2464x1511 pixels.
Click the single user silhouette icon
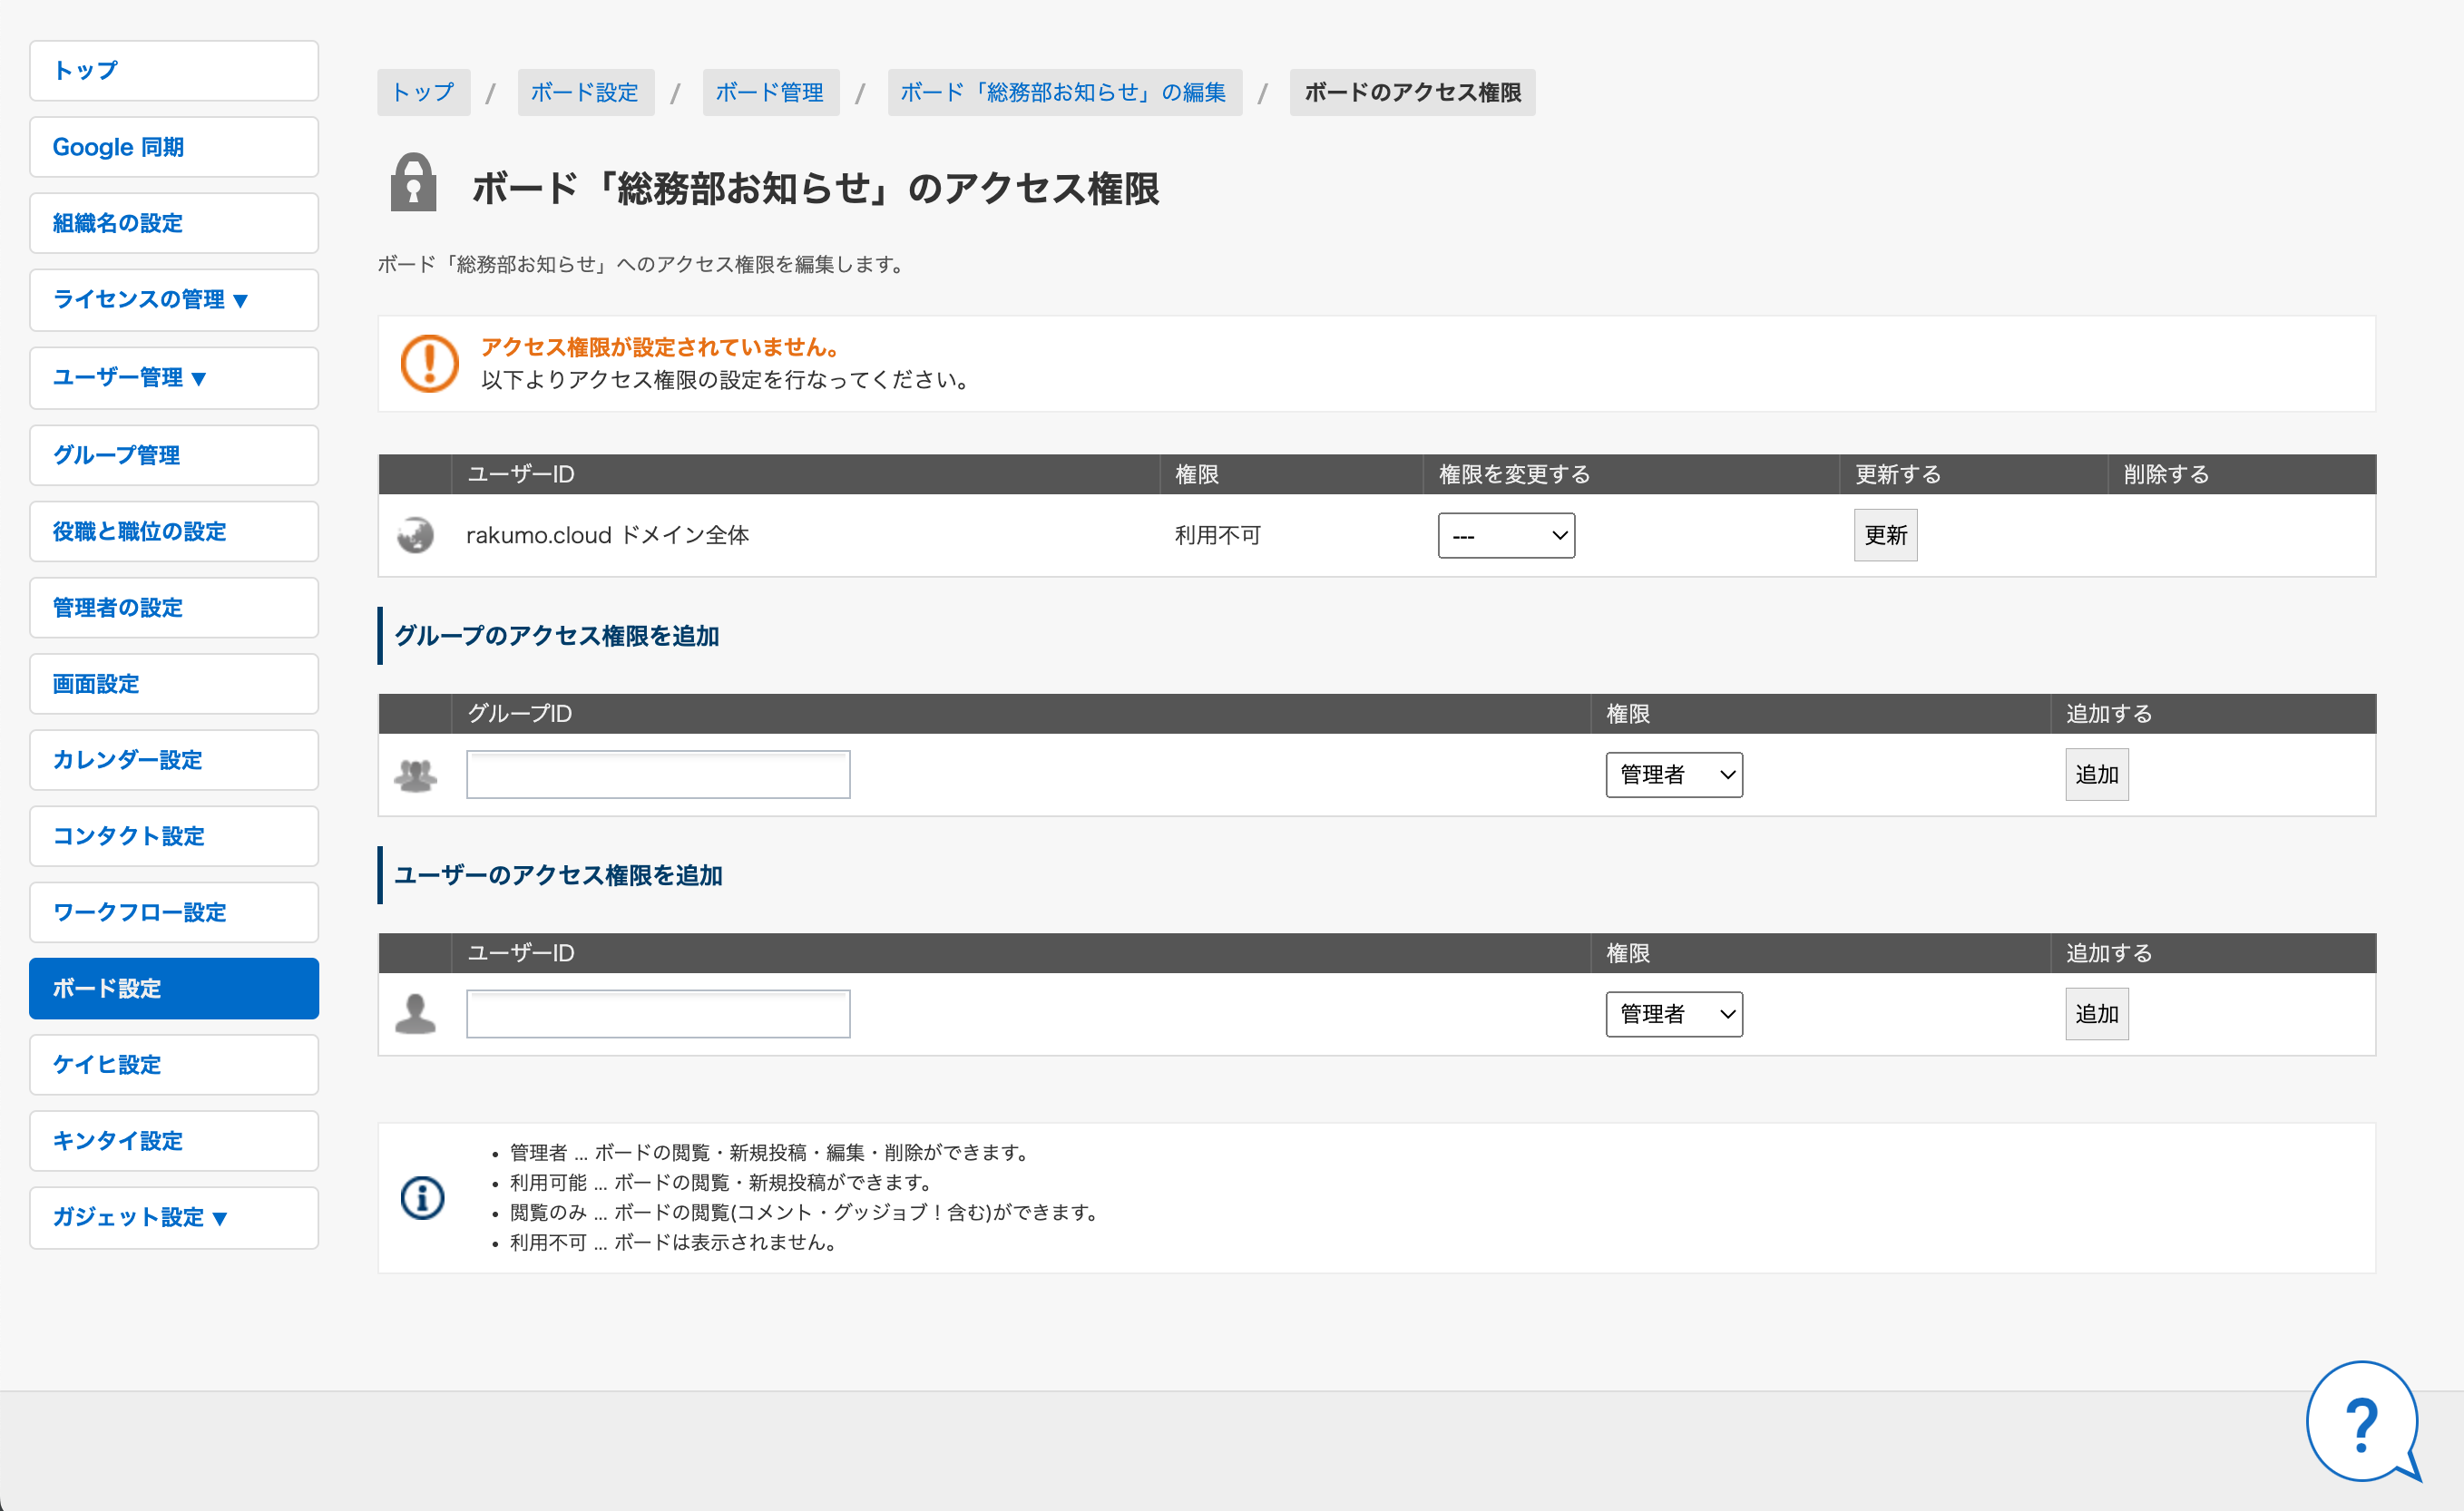pos(415,1014)
